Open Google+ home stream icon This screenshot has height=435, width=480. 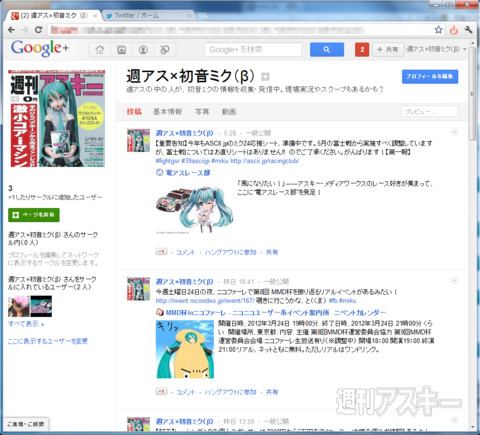[99, 50]
